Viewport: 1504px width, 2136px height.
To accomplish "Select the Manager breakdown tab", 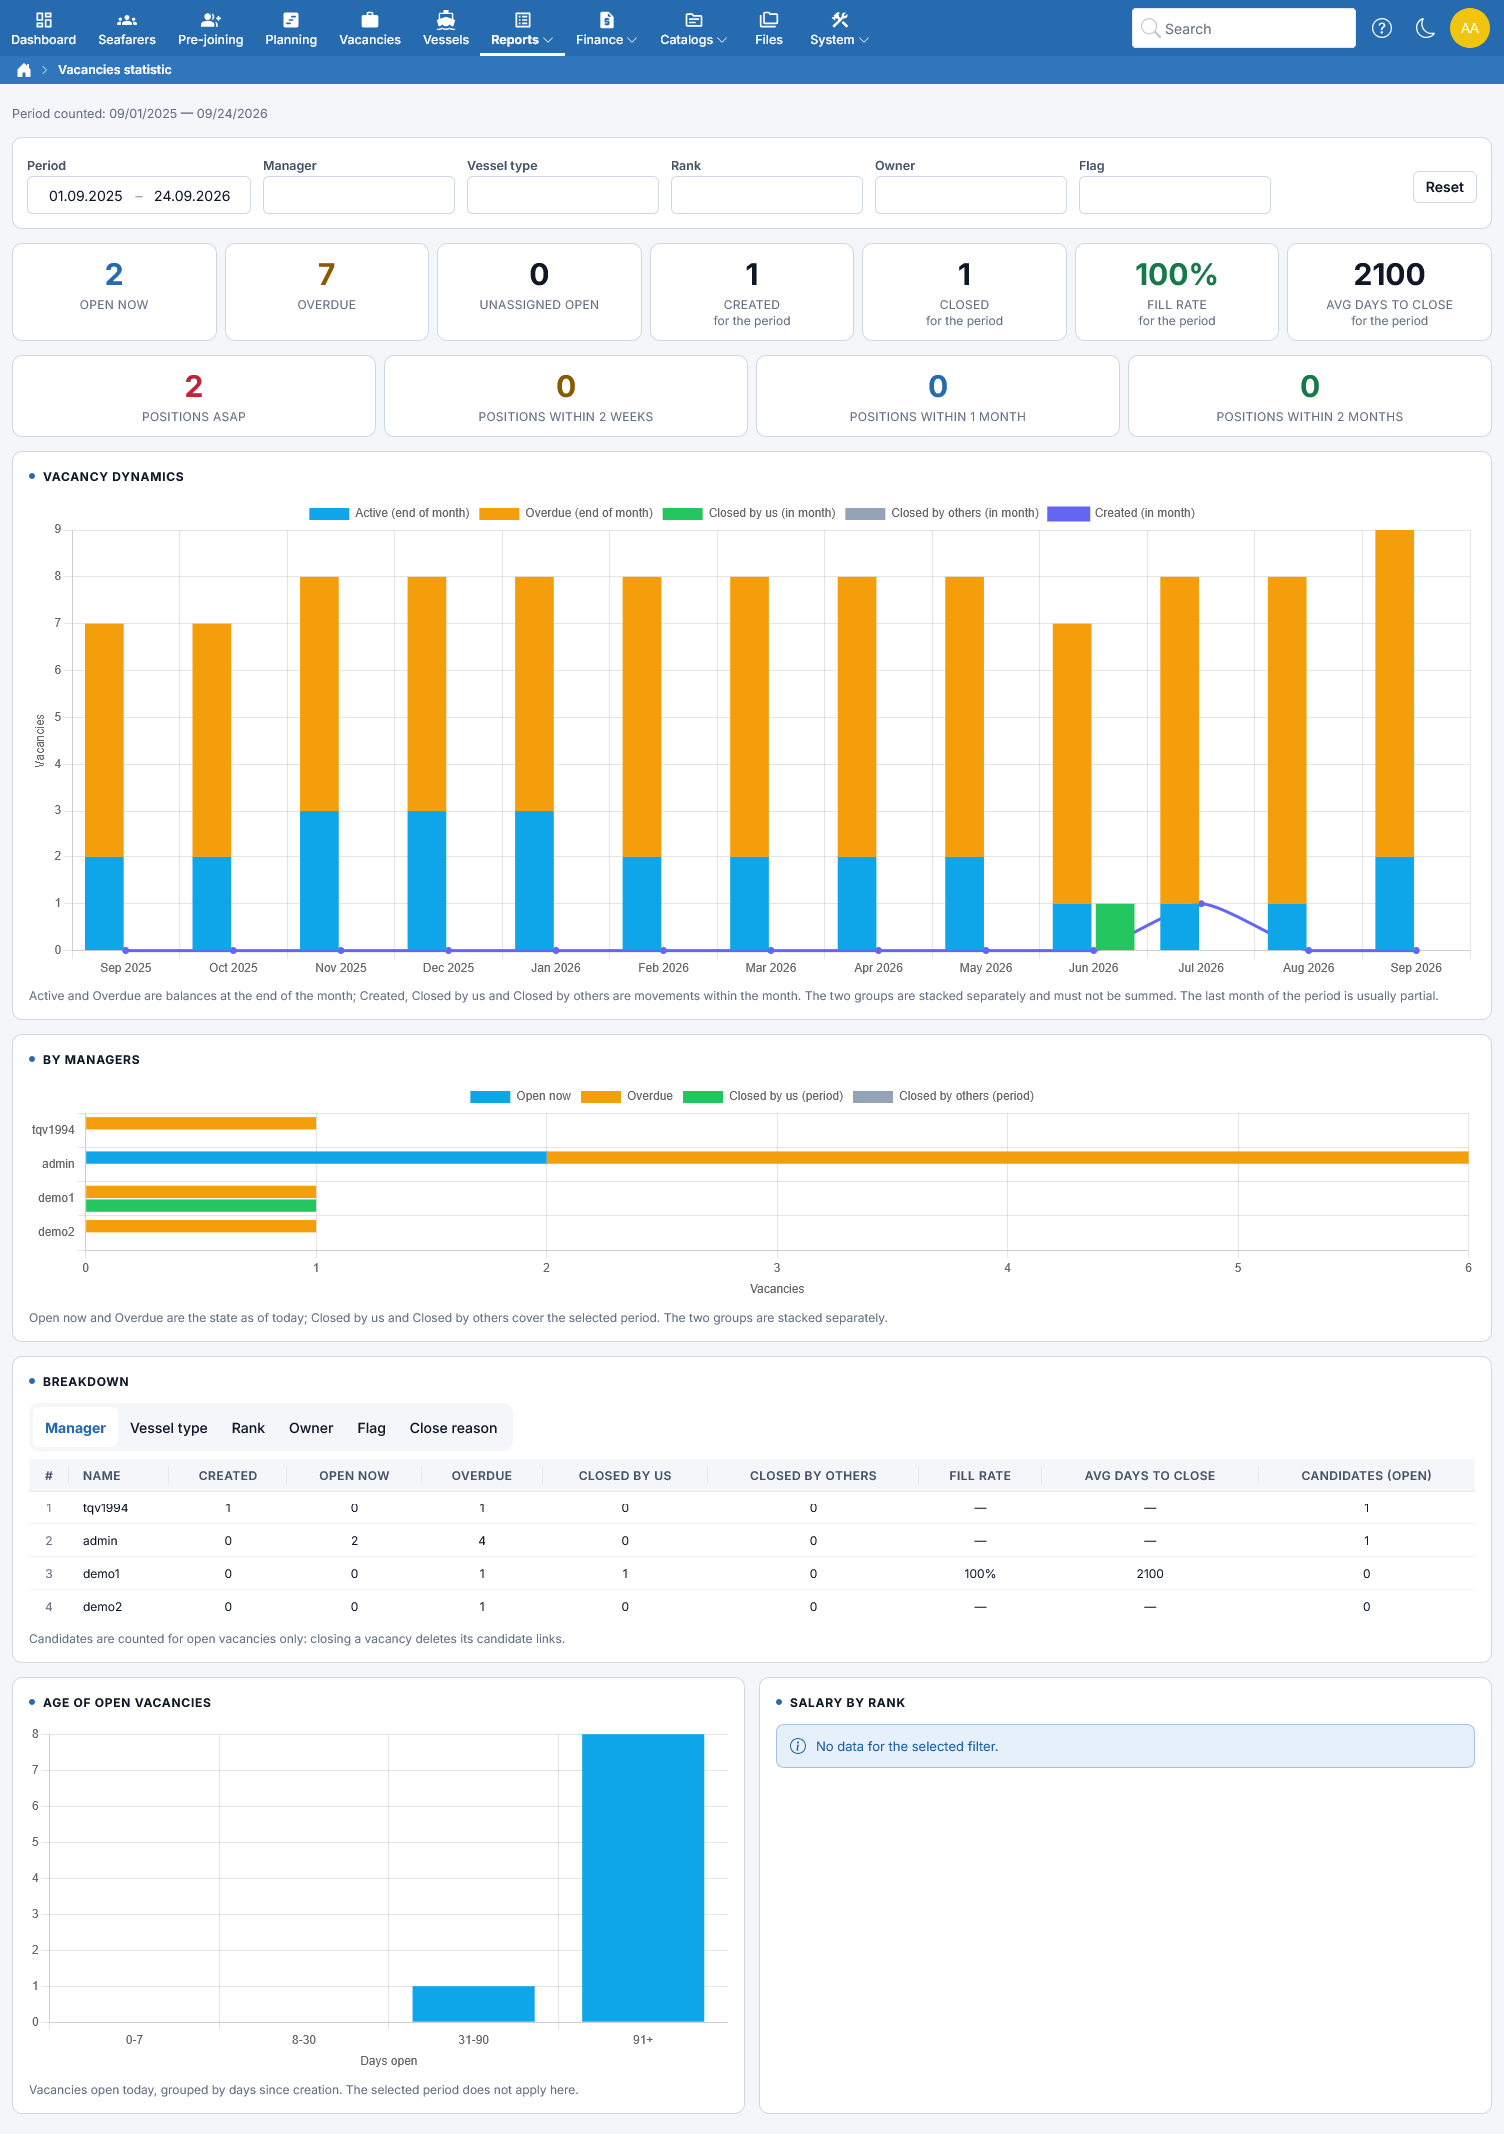I will pos(75,1428).
